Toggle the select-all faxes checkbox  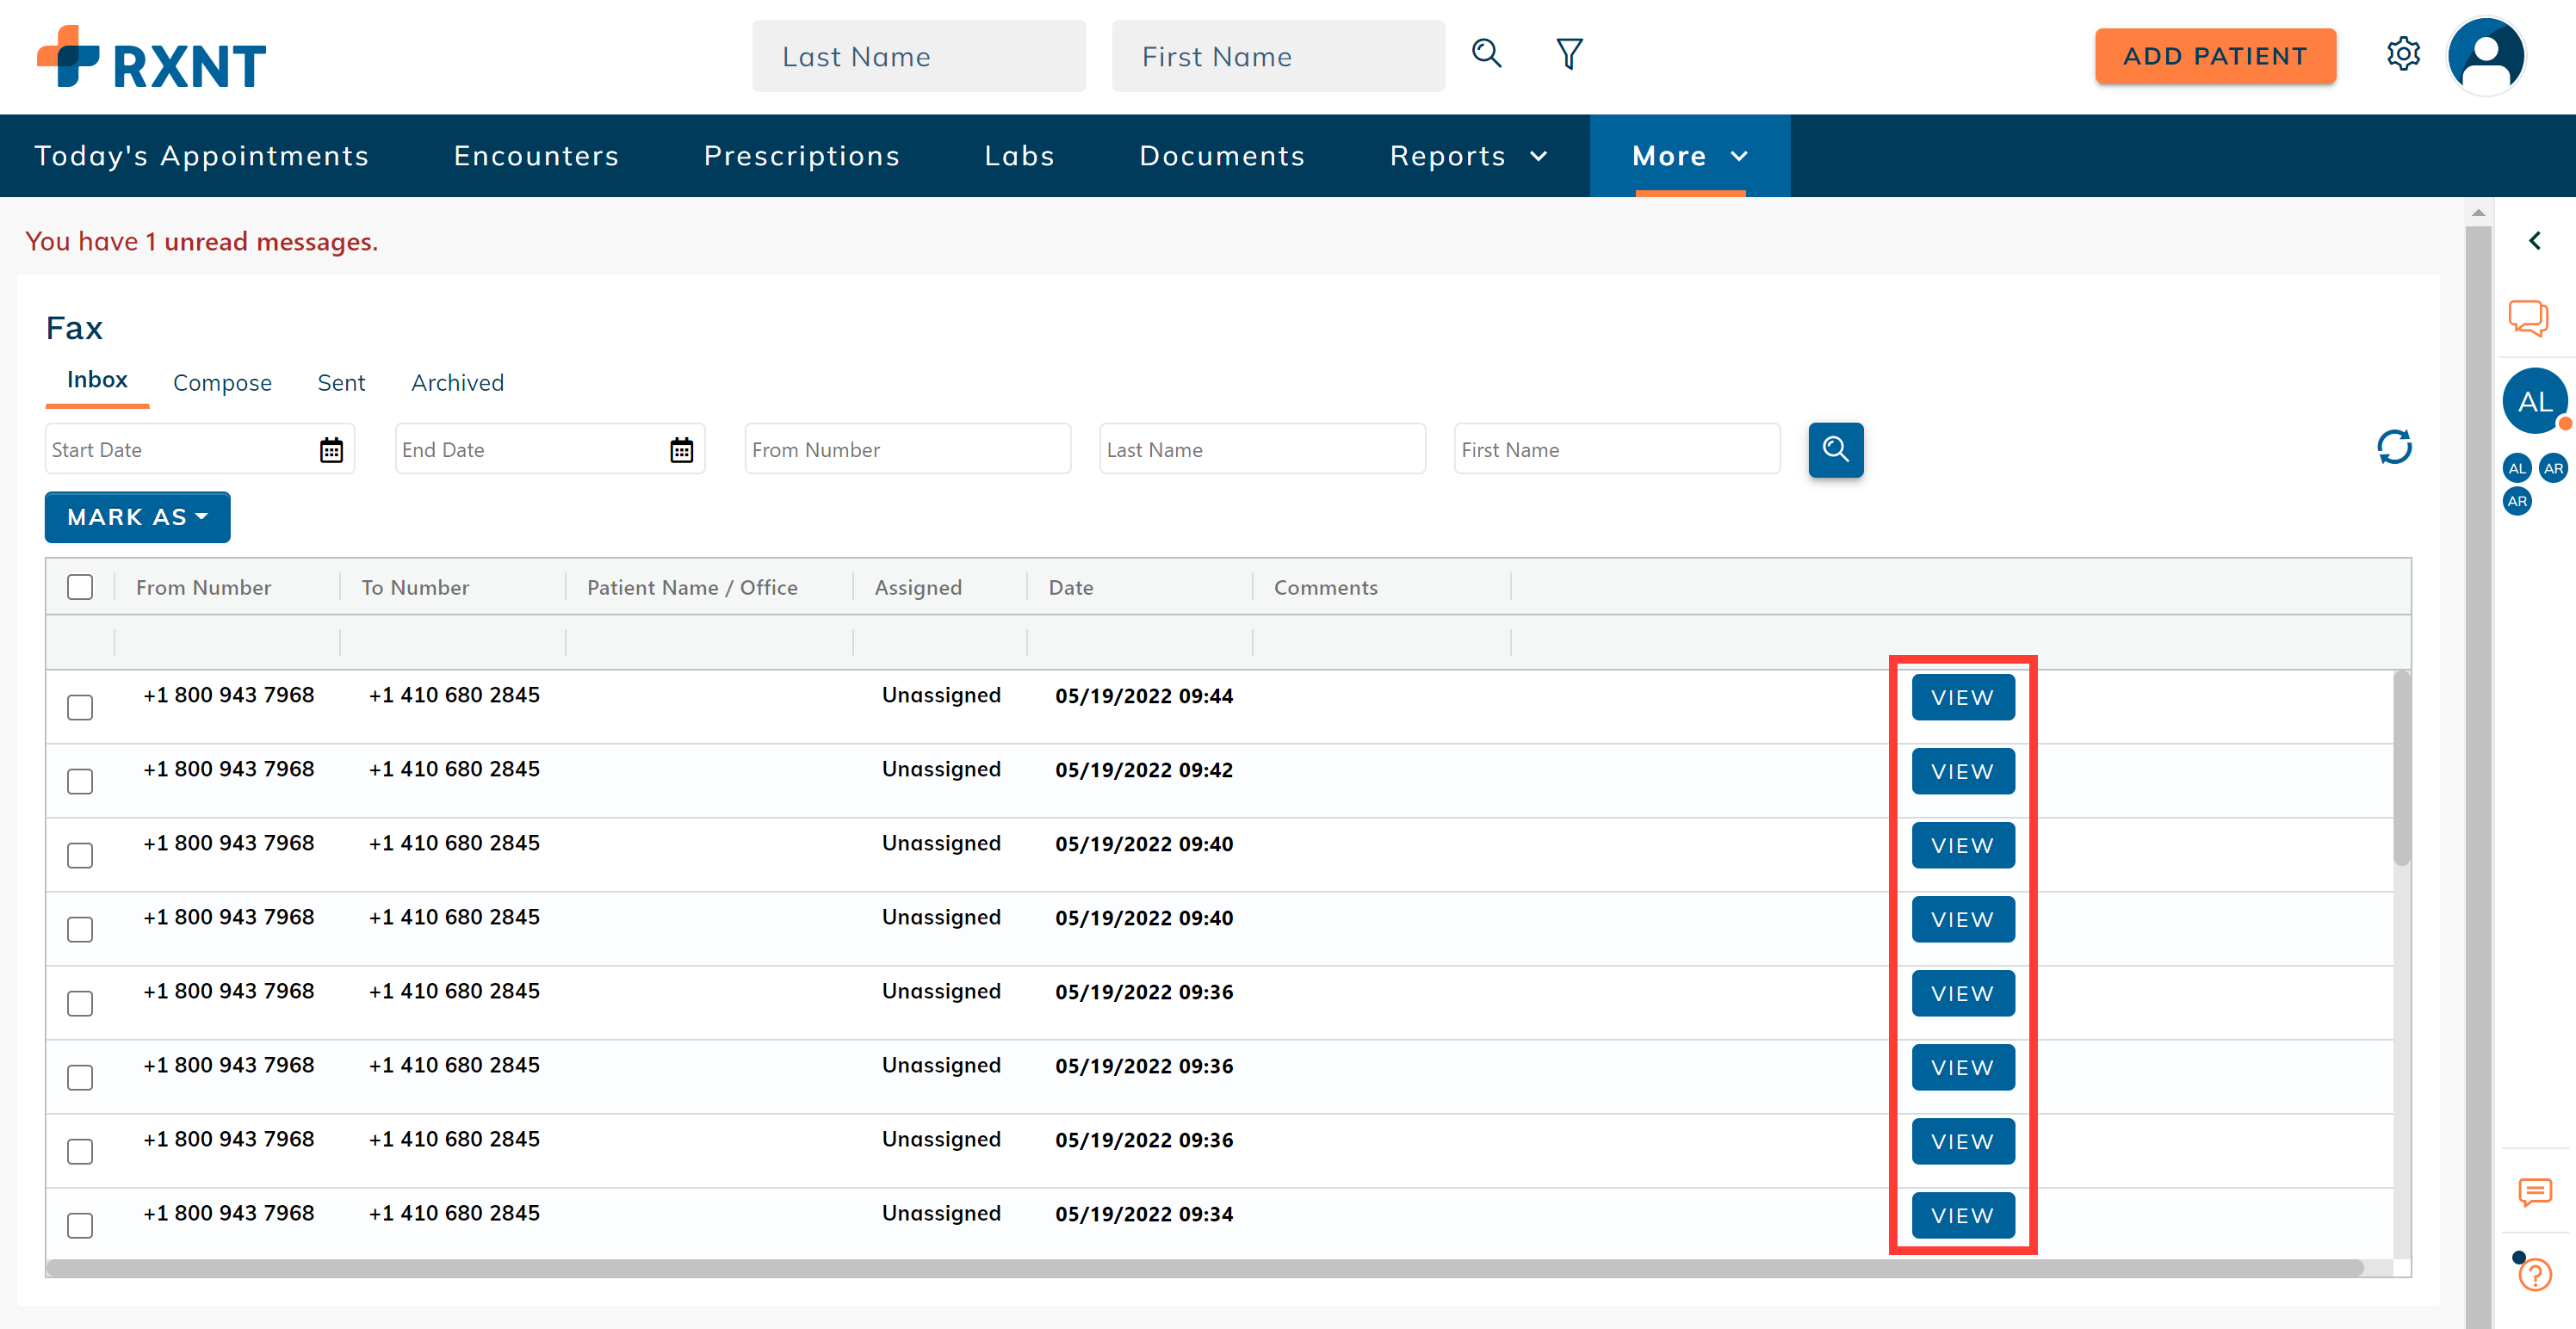80,587
